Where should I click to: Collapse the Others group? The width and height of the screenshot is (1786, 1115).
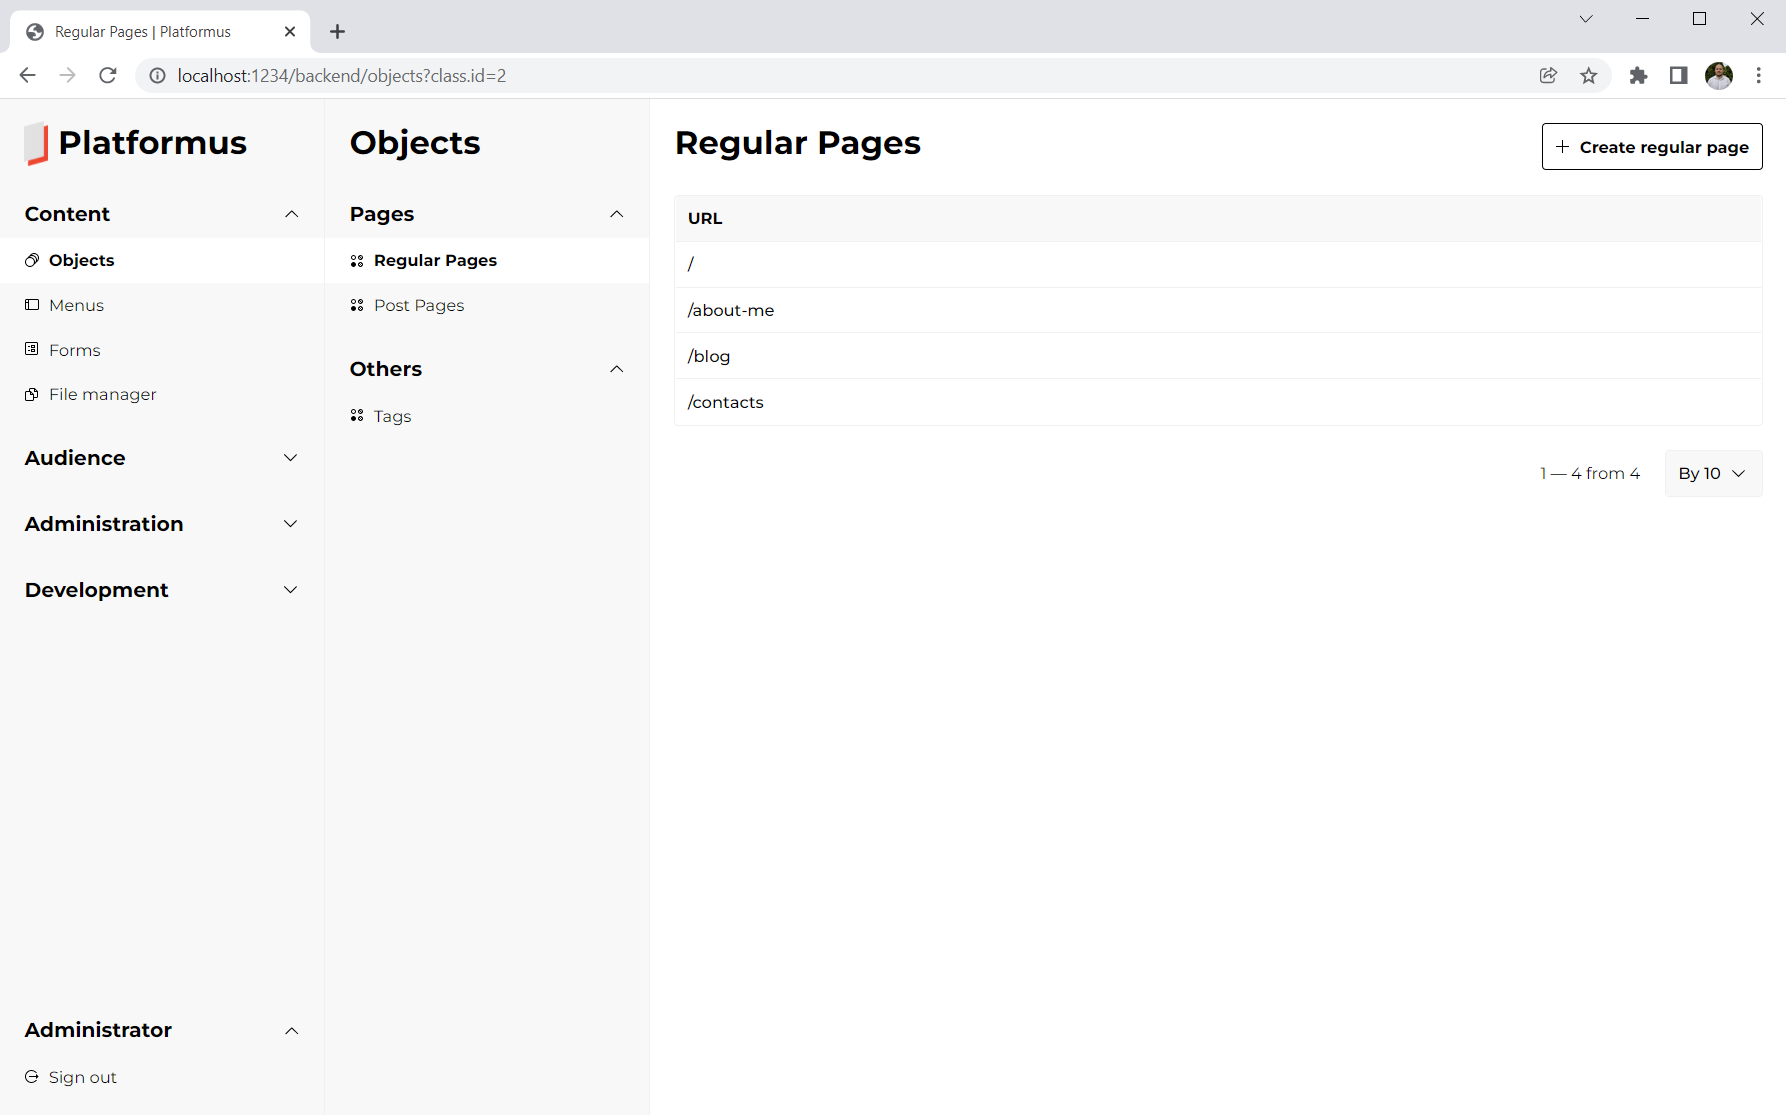616,369
